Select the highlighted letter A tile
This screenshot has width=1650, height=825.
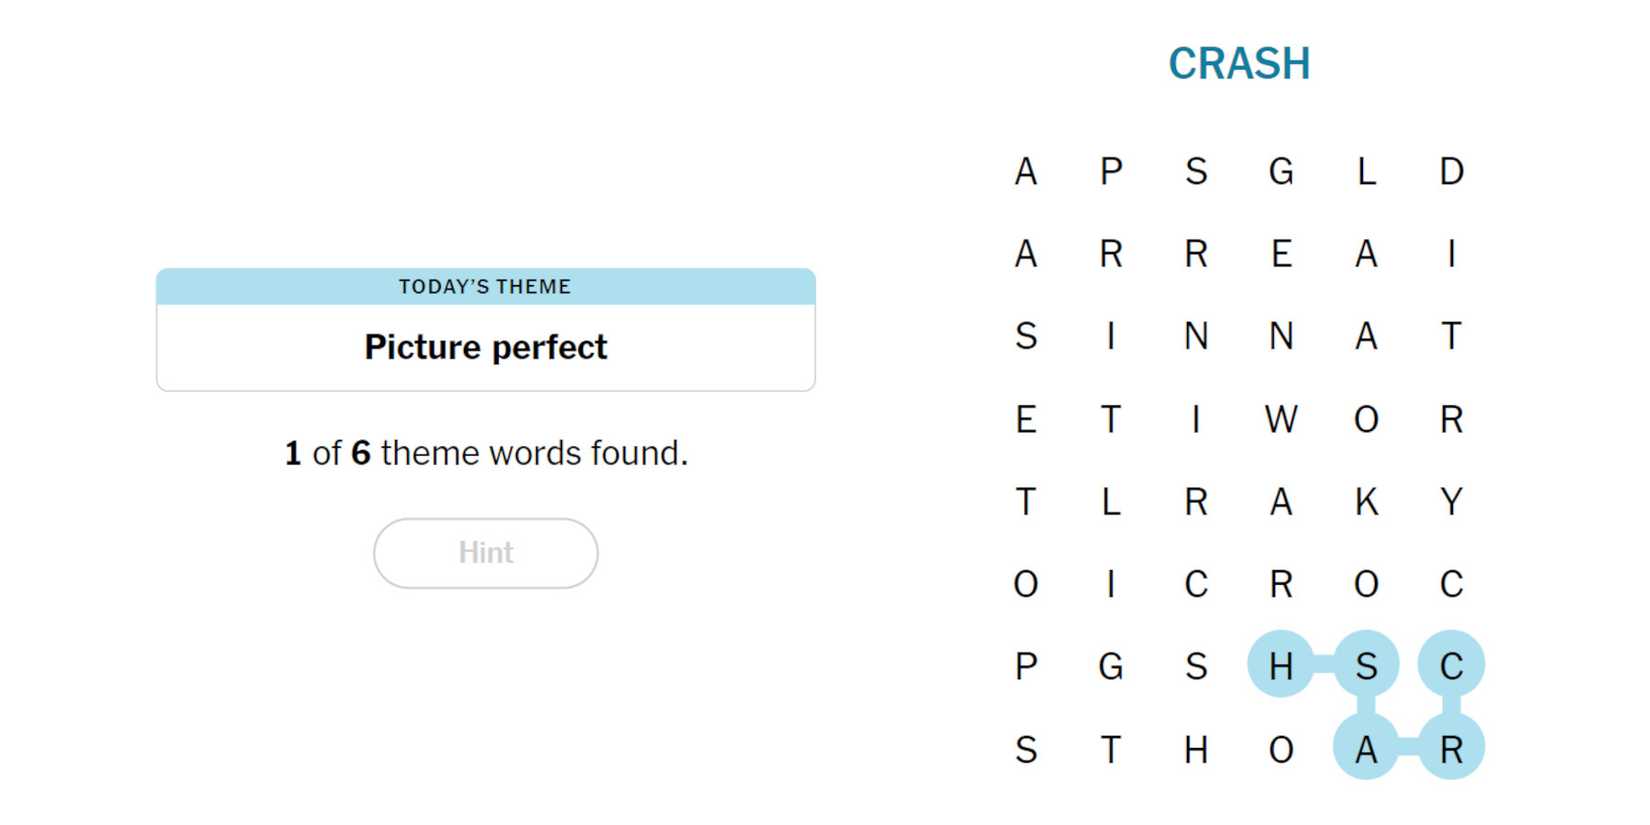tap(1366, 748)
